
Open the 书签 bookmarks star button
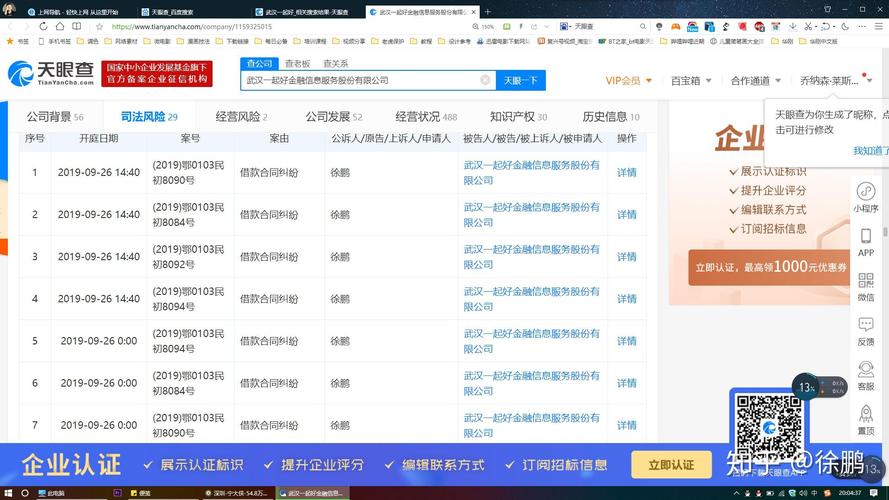coord(18,41)
